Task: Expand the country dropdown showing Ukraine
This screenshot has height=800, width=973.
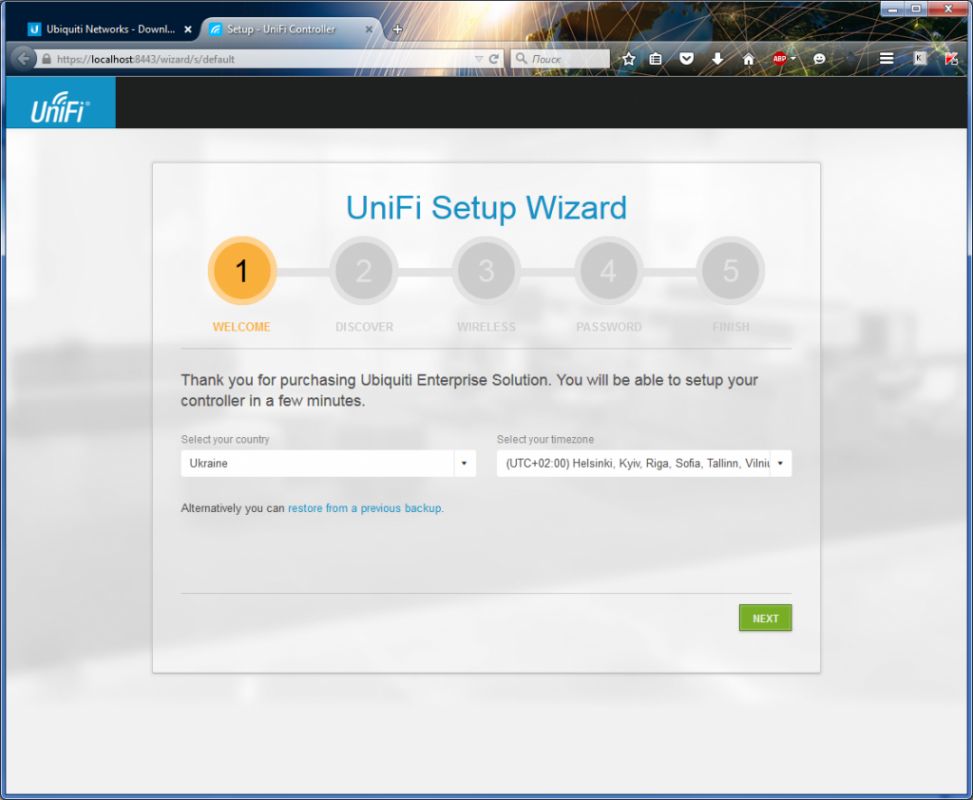Action: click(x=328, y=464)
